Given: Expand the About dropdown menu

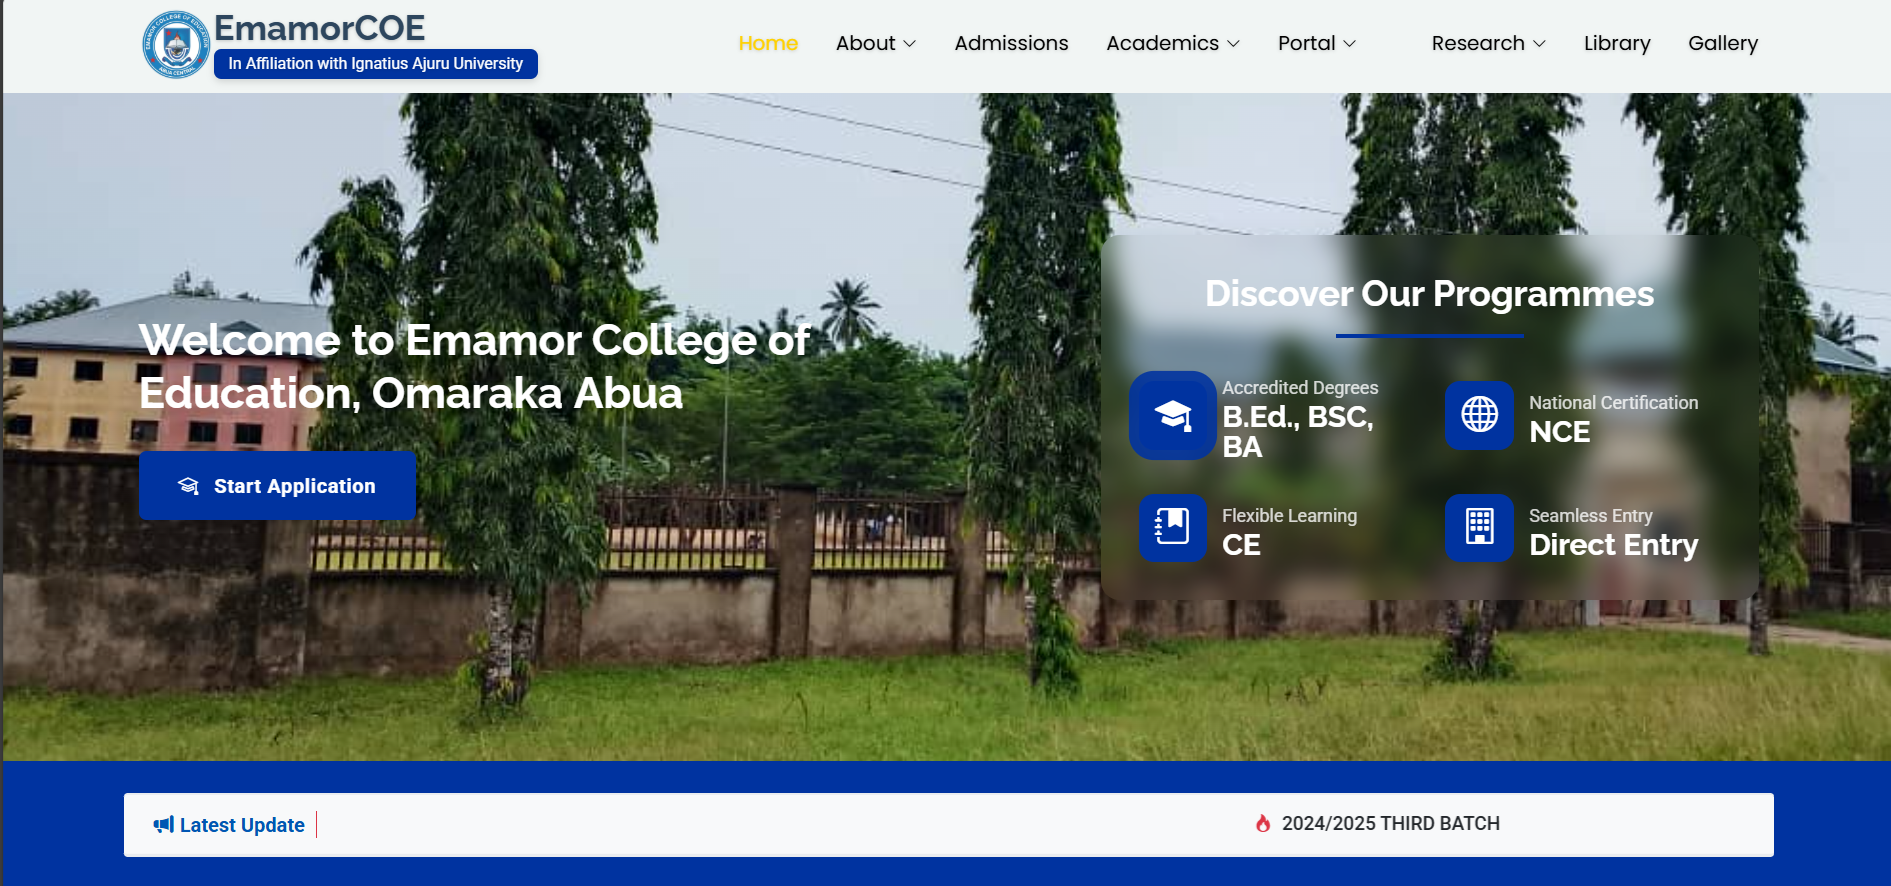Looking at the screenshot, I should (x=876, y=43).
